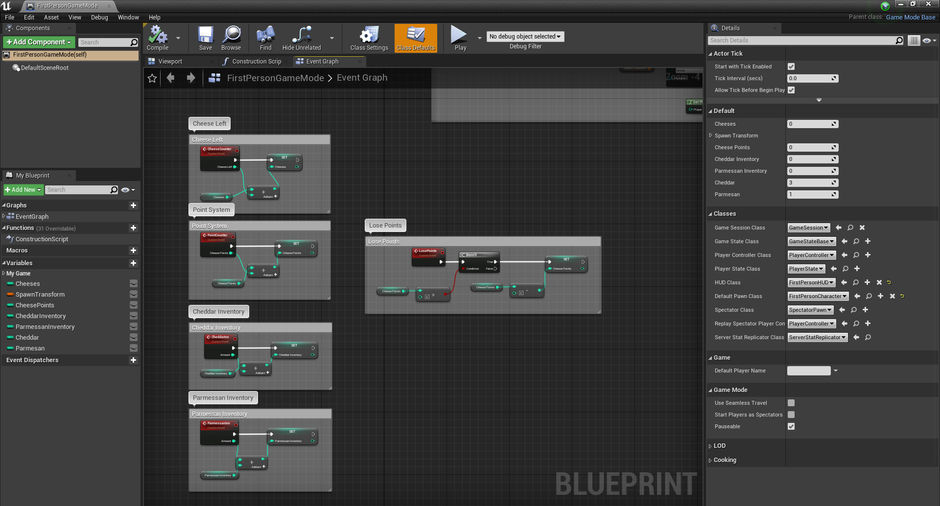The image size is (940, 506).
Task: Browse to asset in content browser
Action: 231,38
